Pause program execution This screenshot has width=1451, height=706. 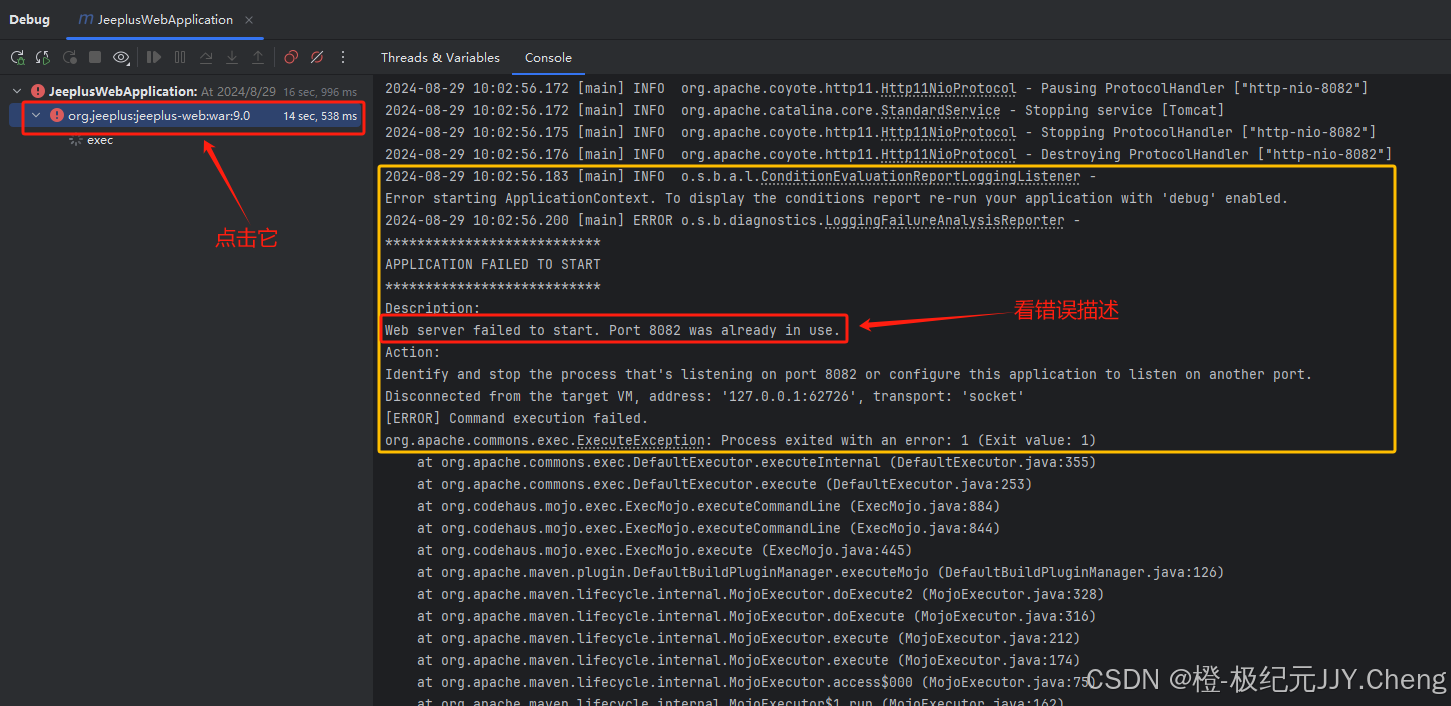180,58
